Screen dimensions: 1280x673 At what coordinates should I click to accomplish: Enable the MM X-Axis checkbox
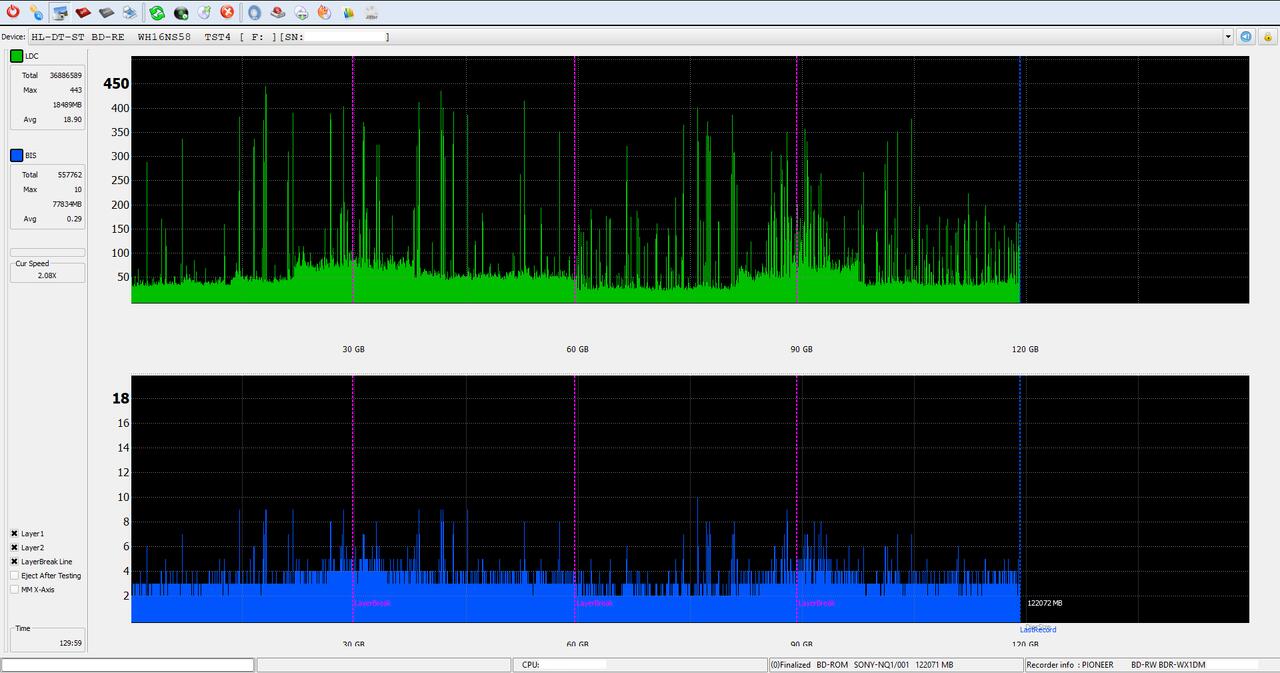pyautogui.click(x=15, y=590)
